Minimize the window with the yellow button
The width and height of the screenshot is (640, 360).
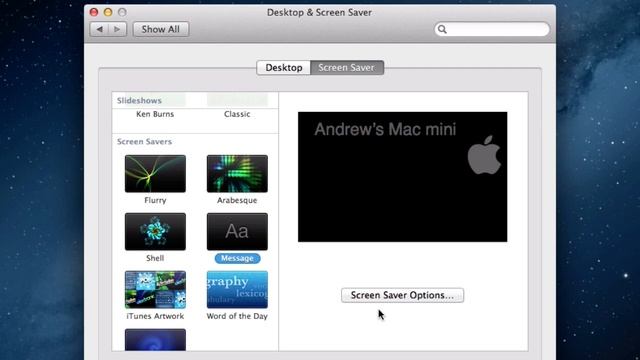108,12
